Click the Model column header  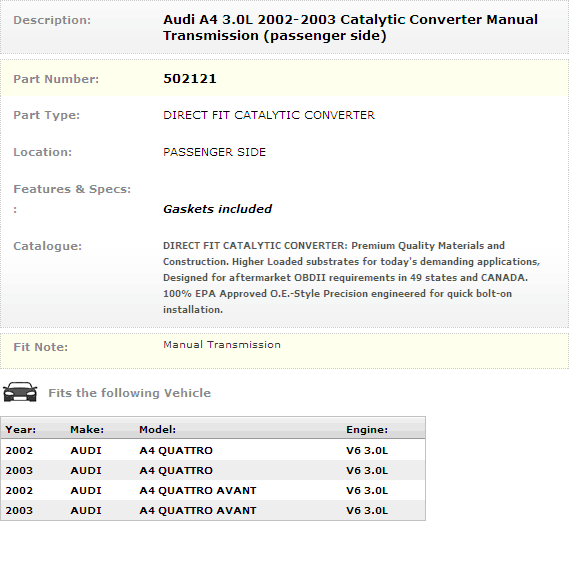click(157, 430)
